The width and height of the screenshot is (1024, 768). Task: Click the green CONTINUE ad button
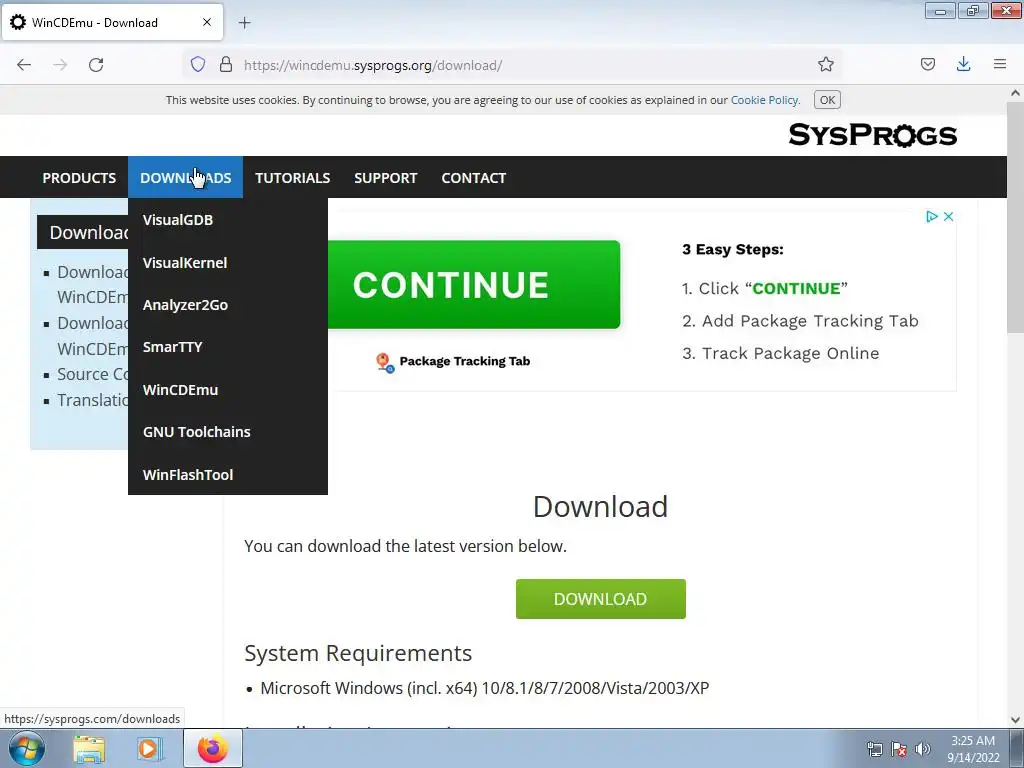[x=474, y=285]
